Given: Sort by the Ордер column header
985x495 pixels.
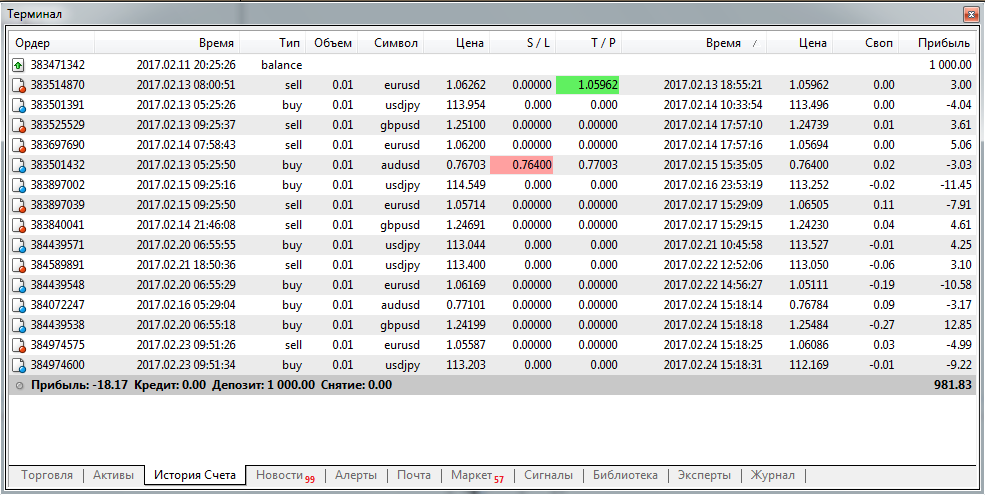Looking at the screenshot, I should (53, 43).
